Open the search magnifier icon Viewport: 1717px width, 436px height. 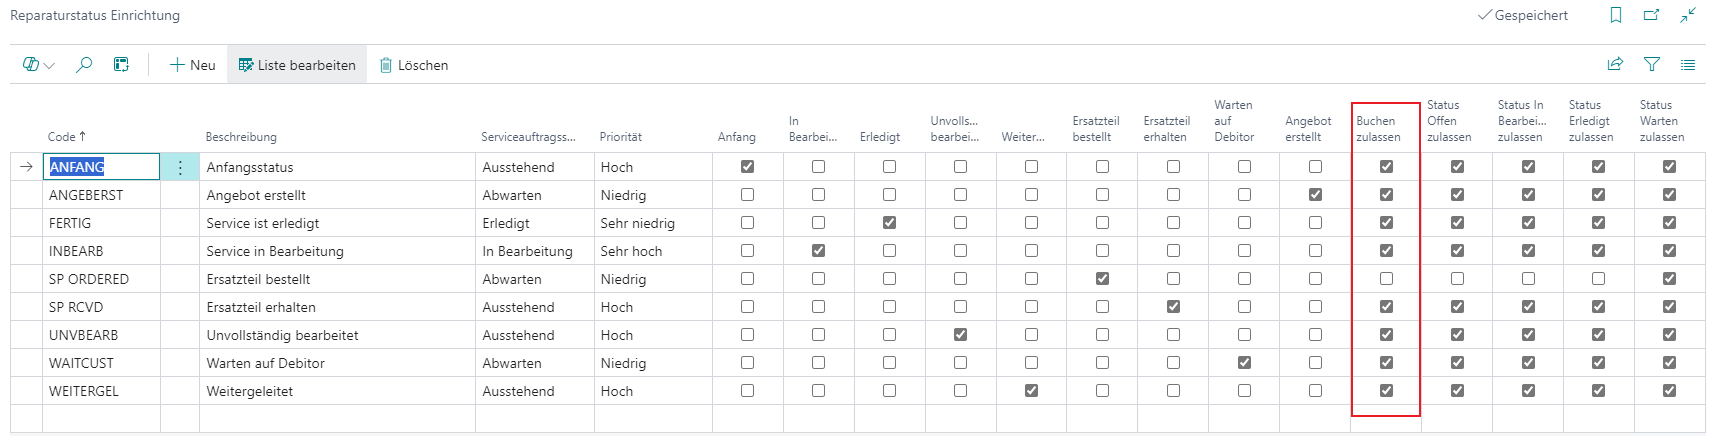point(84,65)
